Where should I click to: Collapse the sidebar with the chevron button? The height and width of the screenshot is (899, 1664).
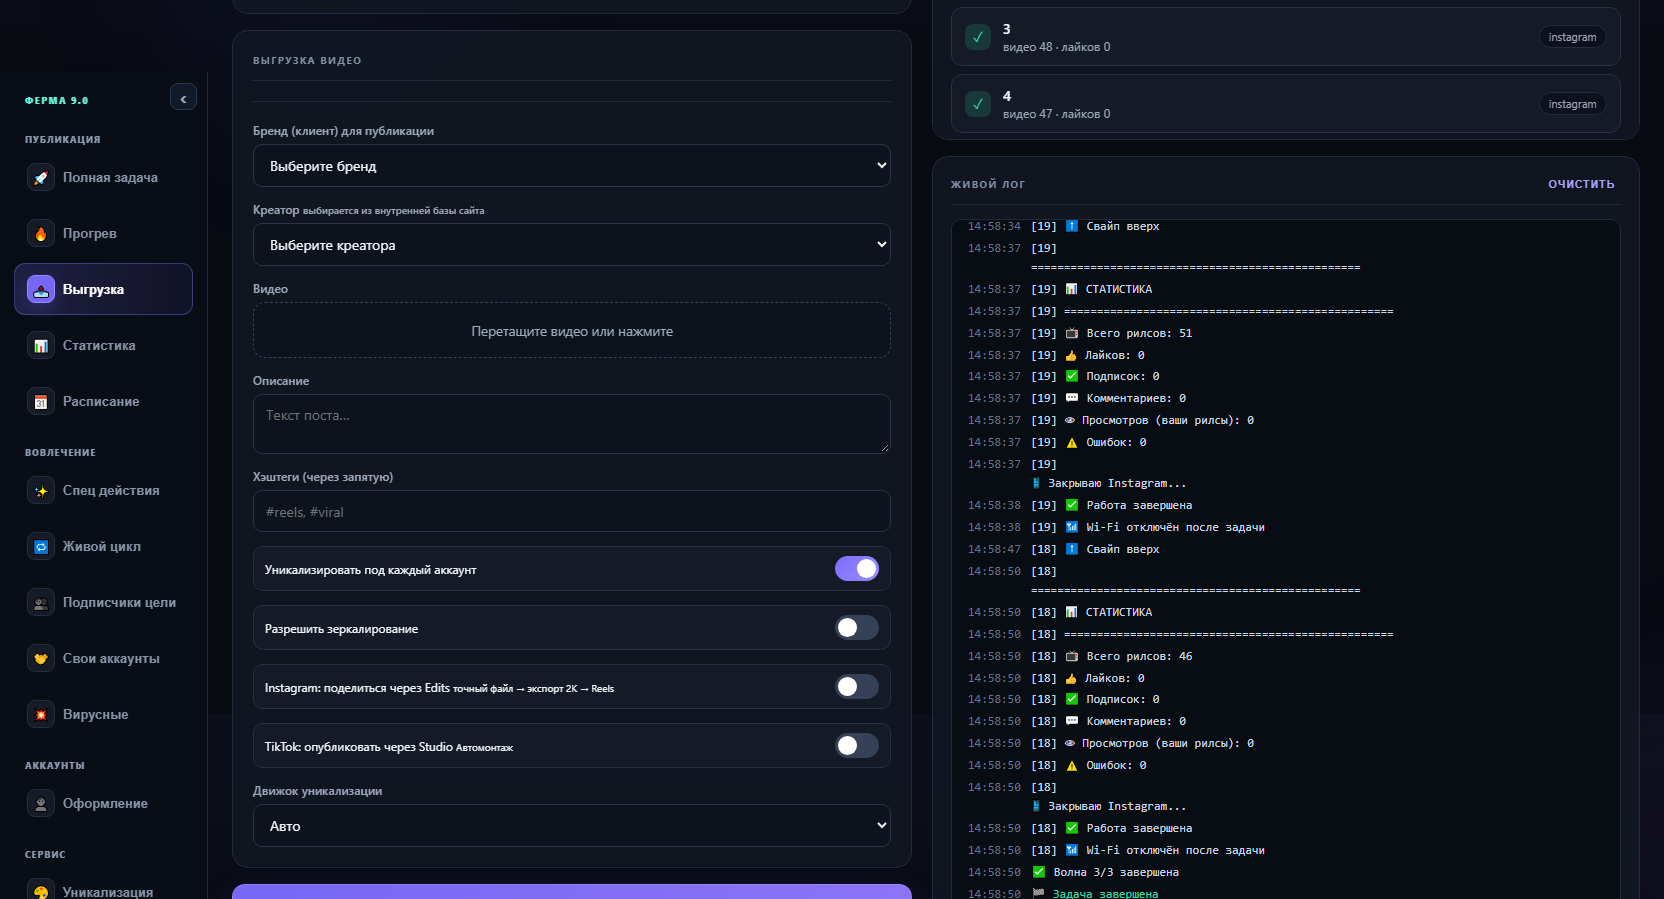(x=183, y=98)
